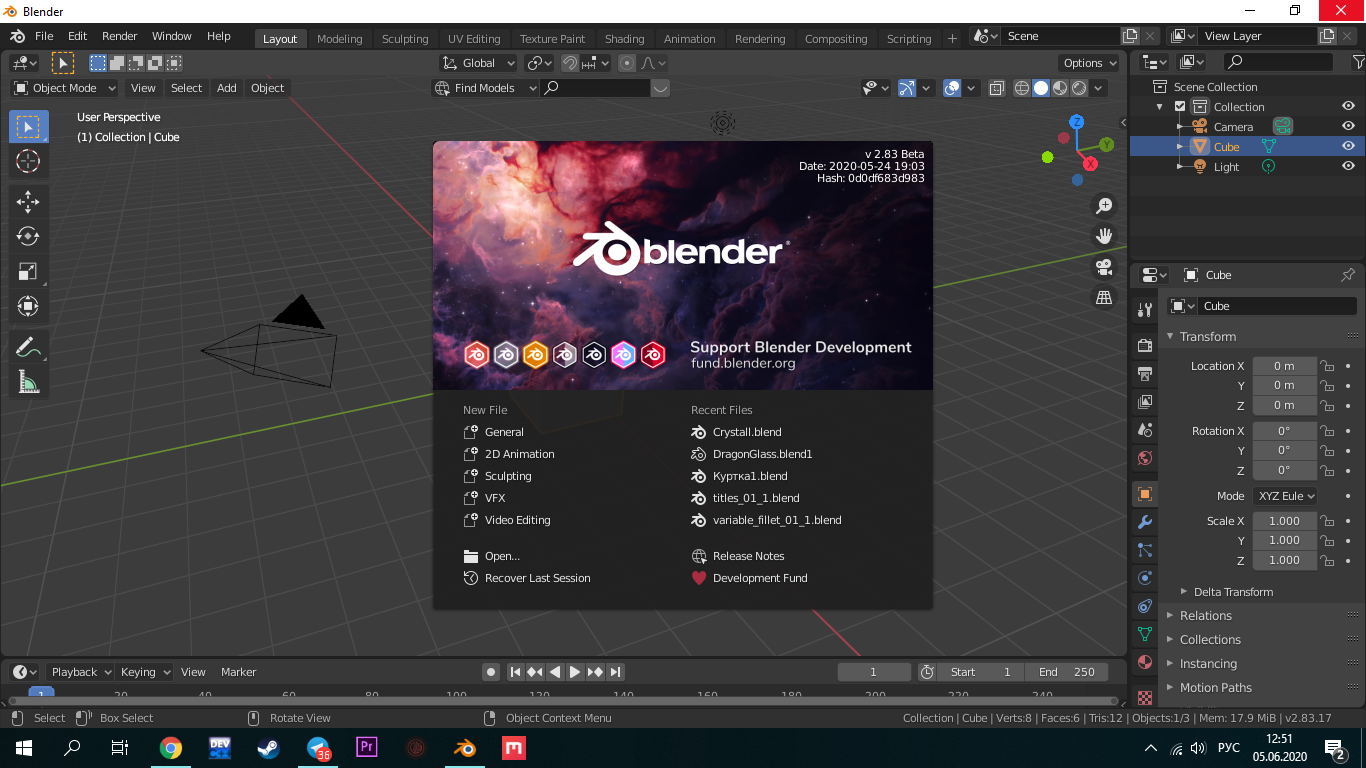The width and height of the screenshot is (1366, 768).
Task: Switch to the UV Editing workspace tab
Action: [474, 39]
